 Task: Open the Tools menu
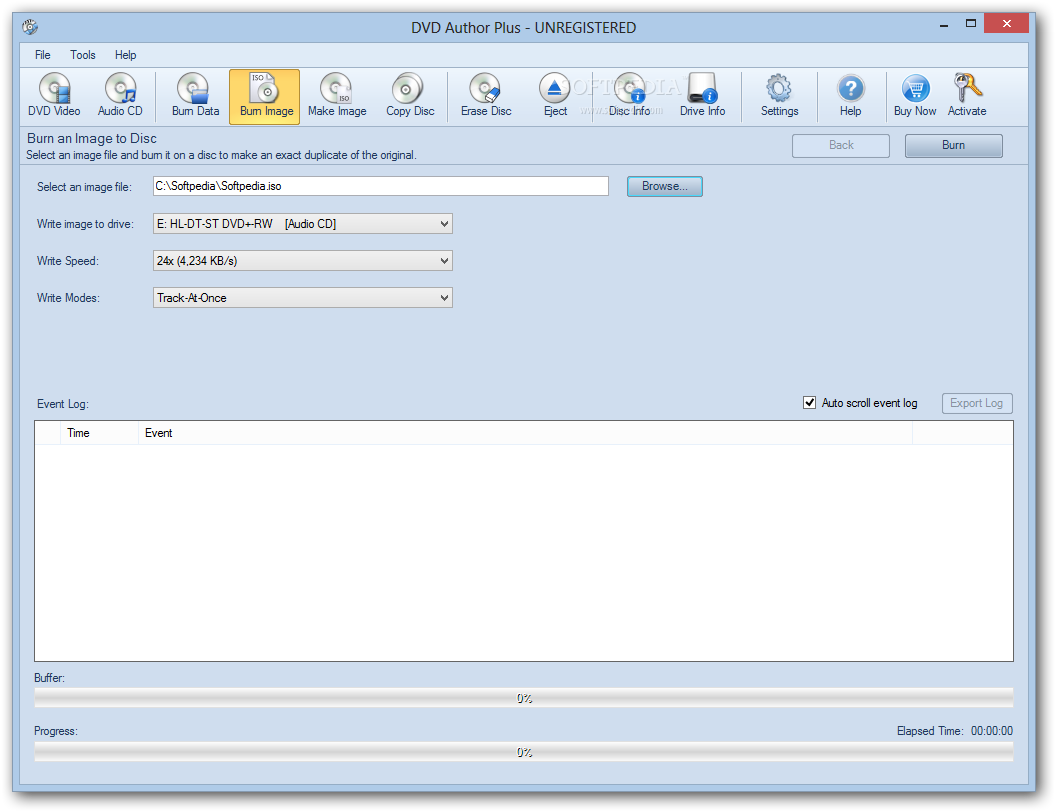point(83,55)
